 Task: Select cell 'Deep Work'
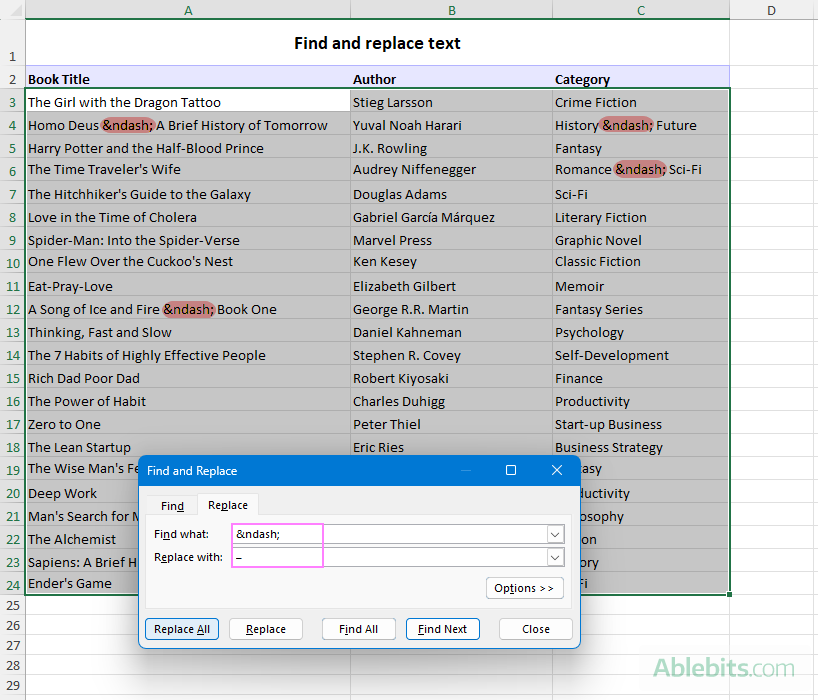point(82,492)
